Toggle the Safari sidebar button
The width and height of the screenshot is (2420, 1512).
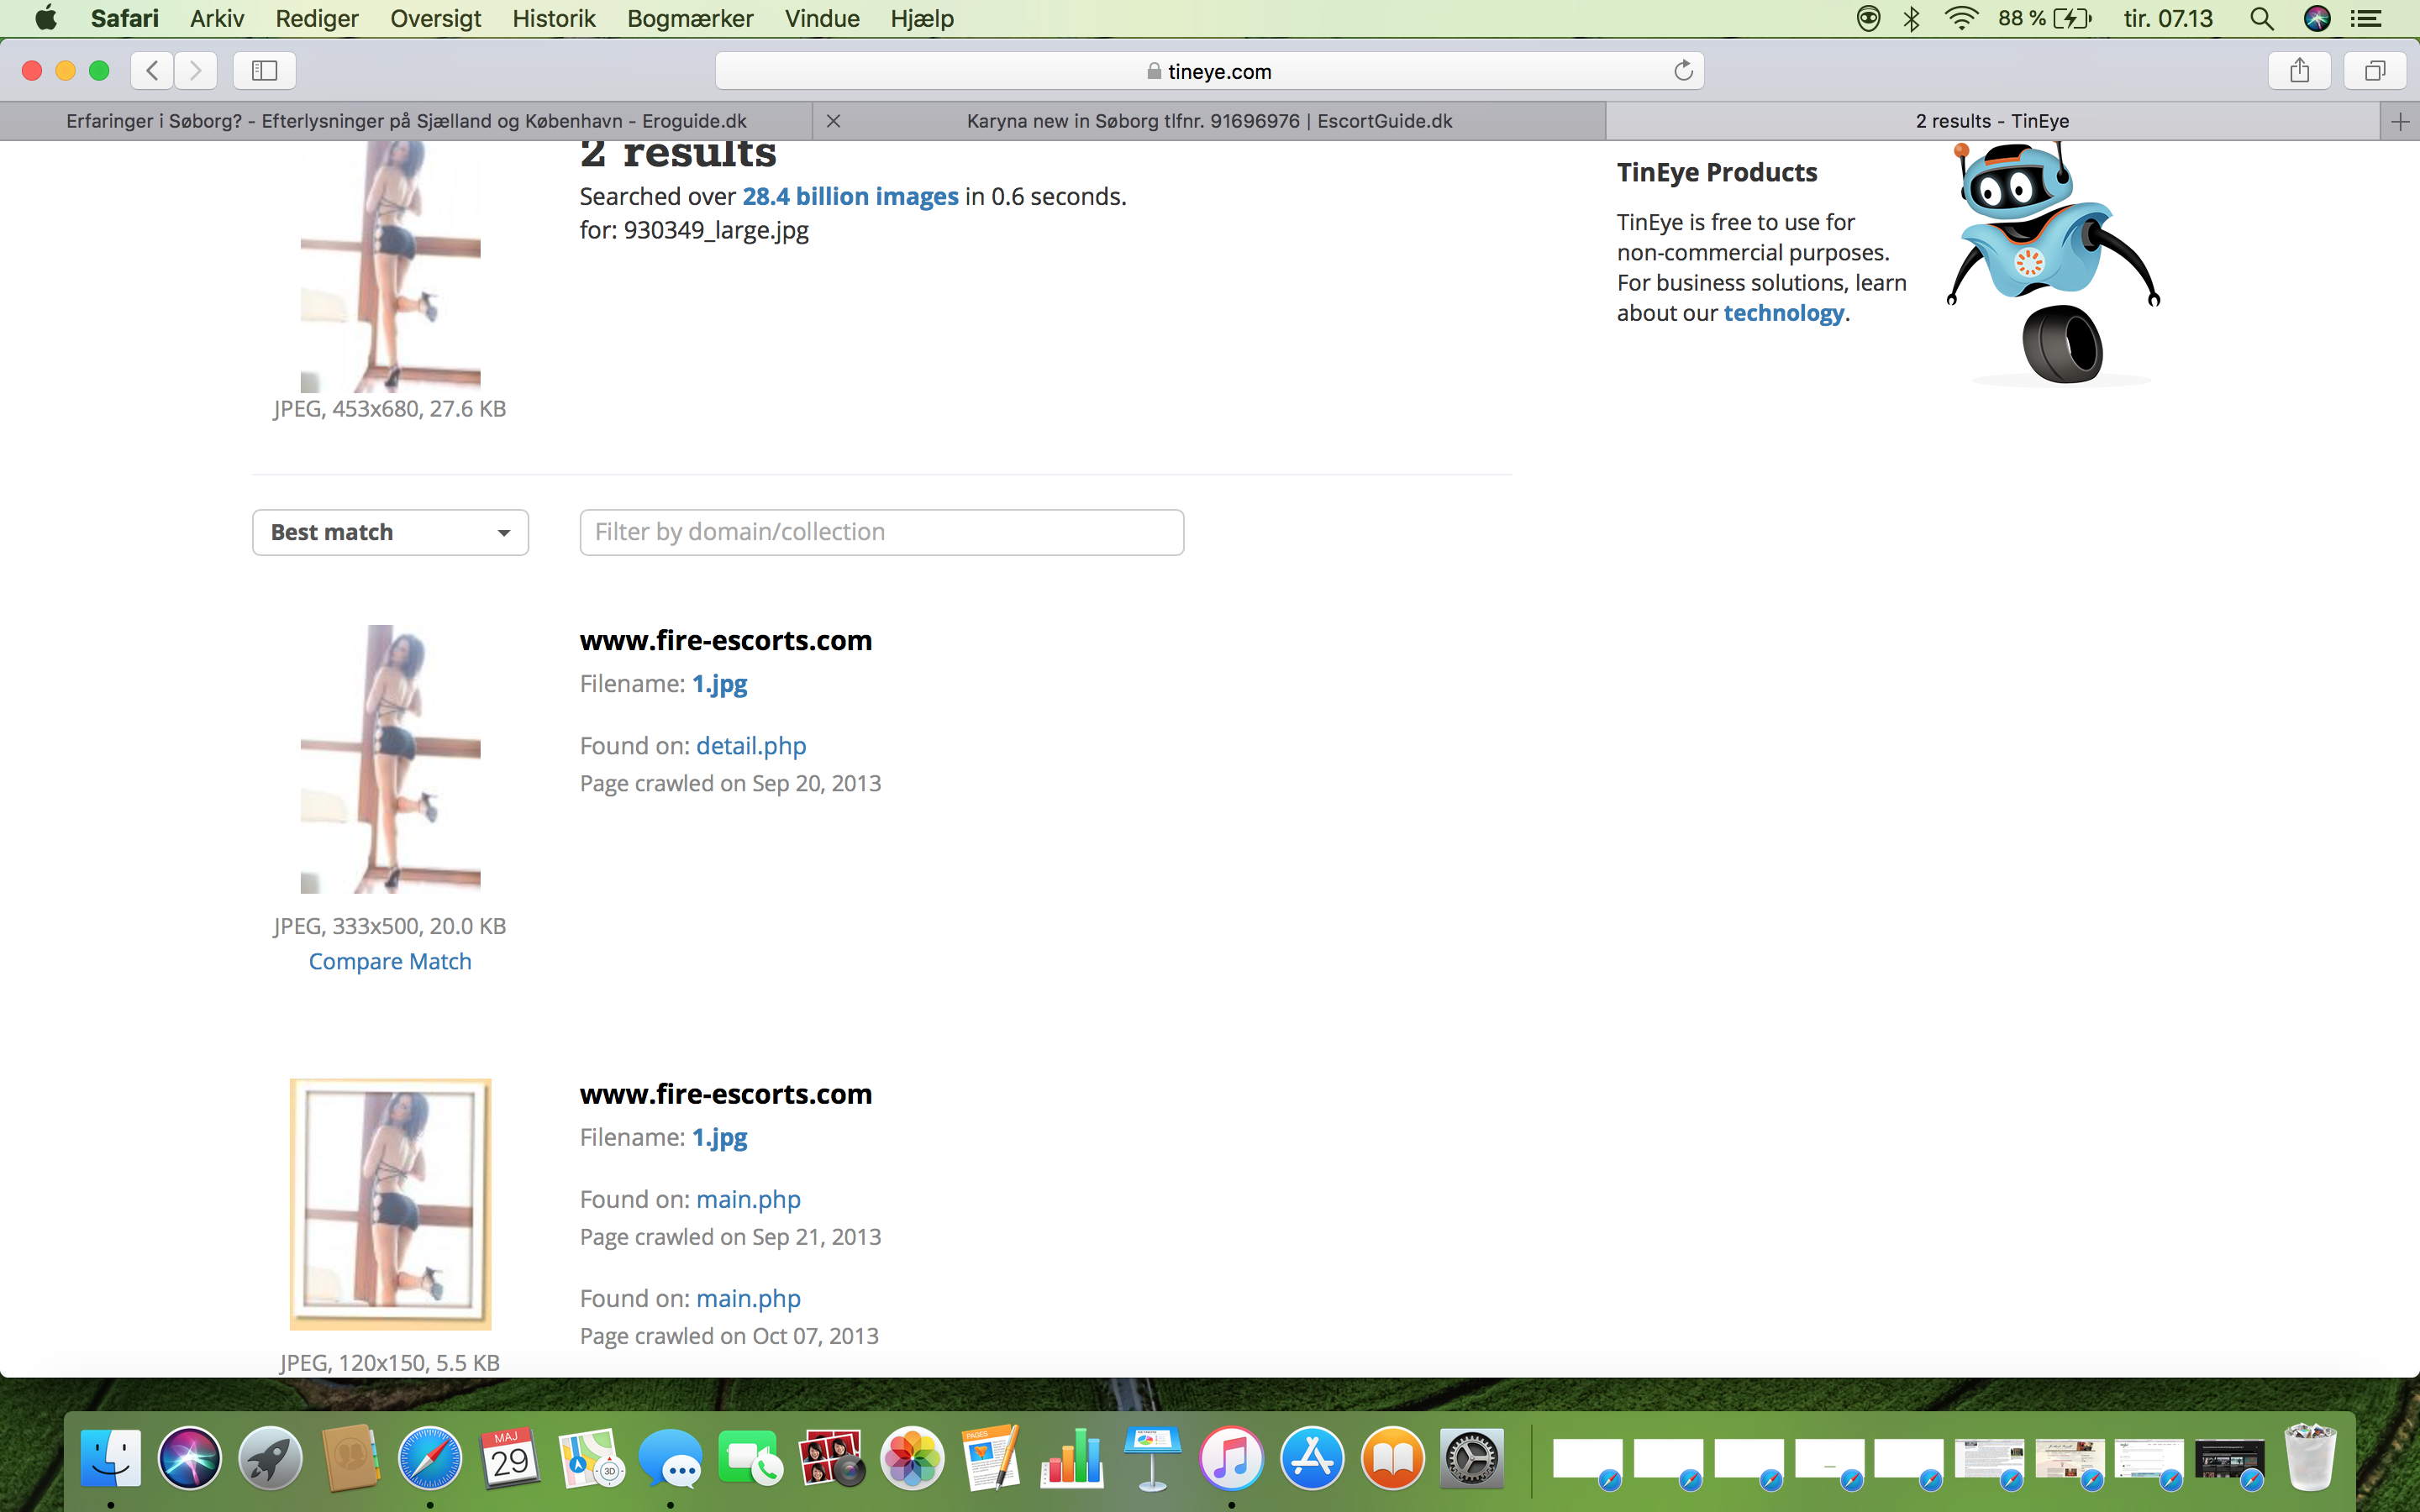tap(264, 71)
